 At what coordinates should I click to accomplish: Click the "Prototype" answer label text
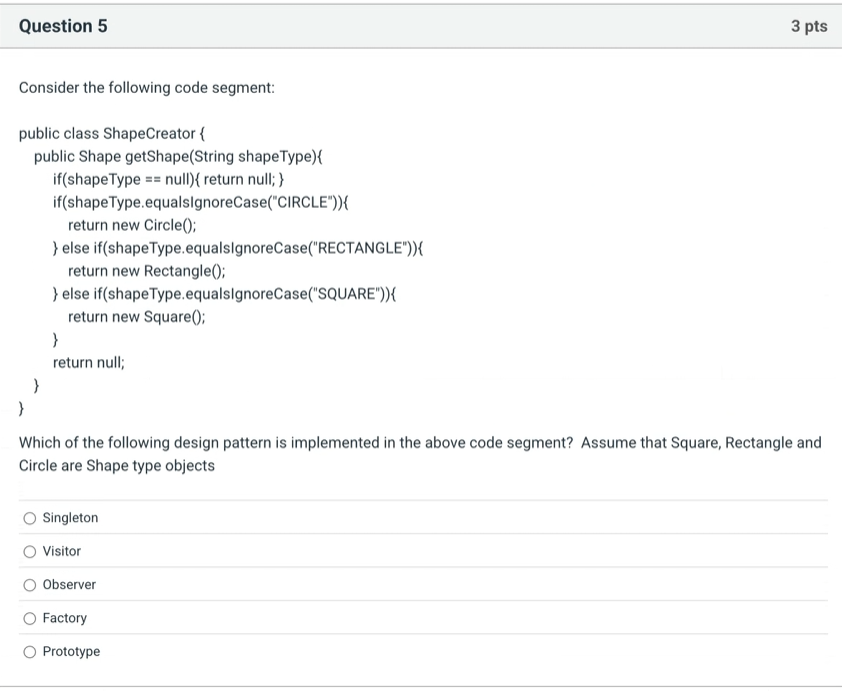[x=71, y=651]
